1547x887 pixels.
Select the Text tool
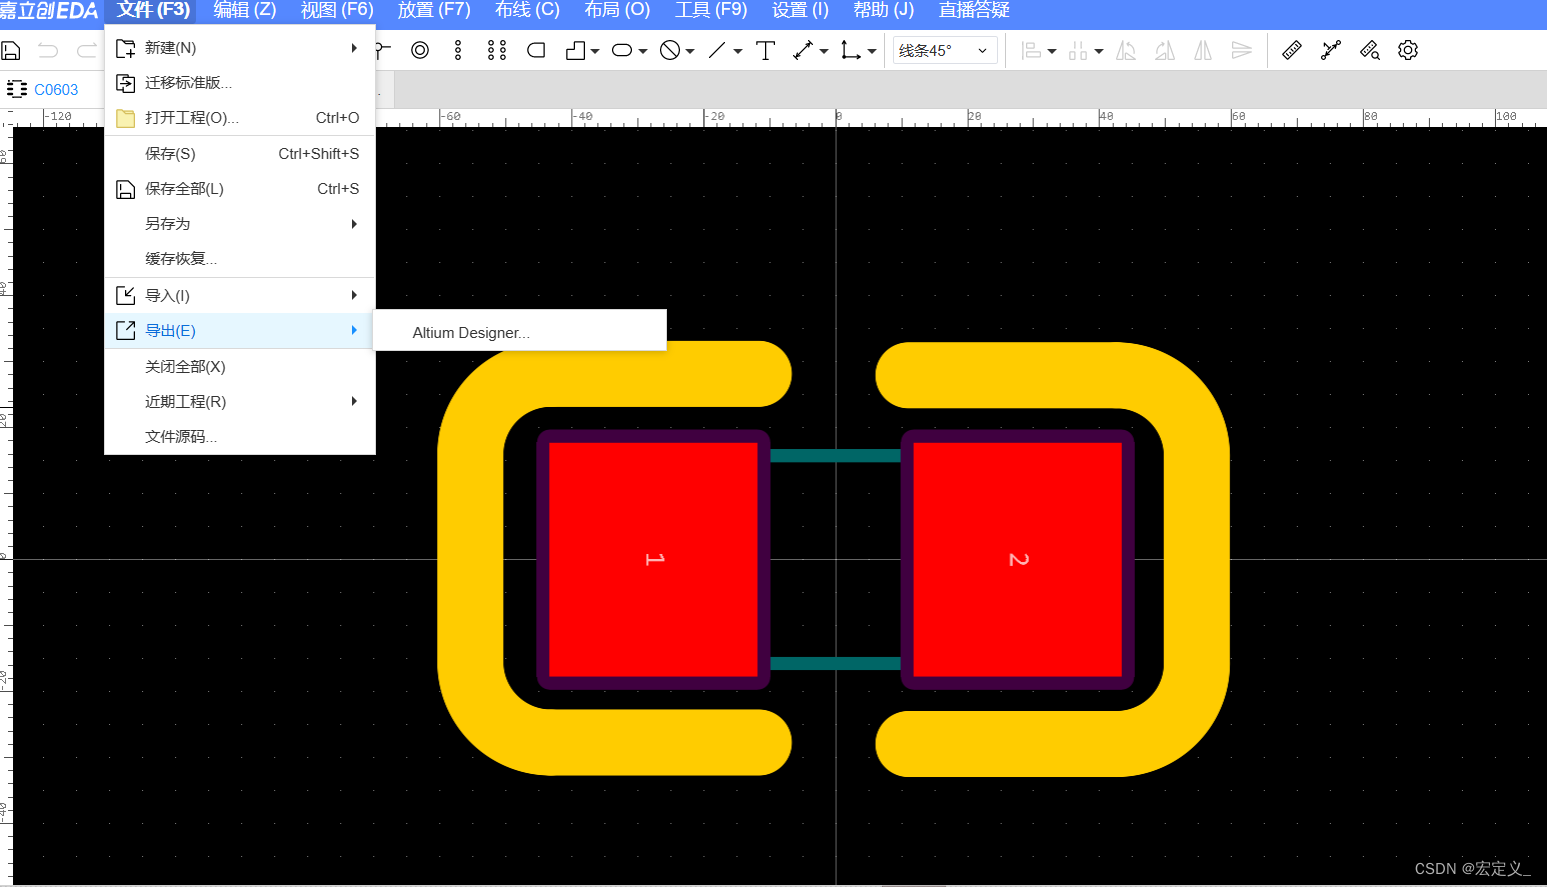766,50
